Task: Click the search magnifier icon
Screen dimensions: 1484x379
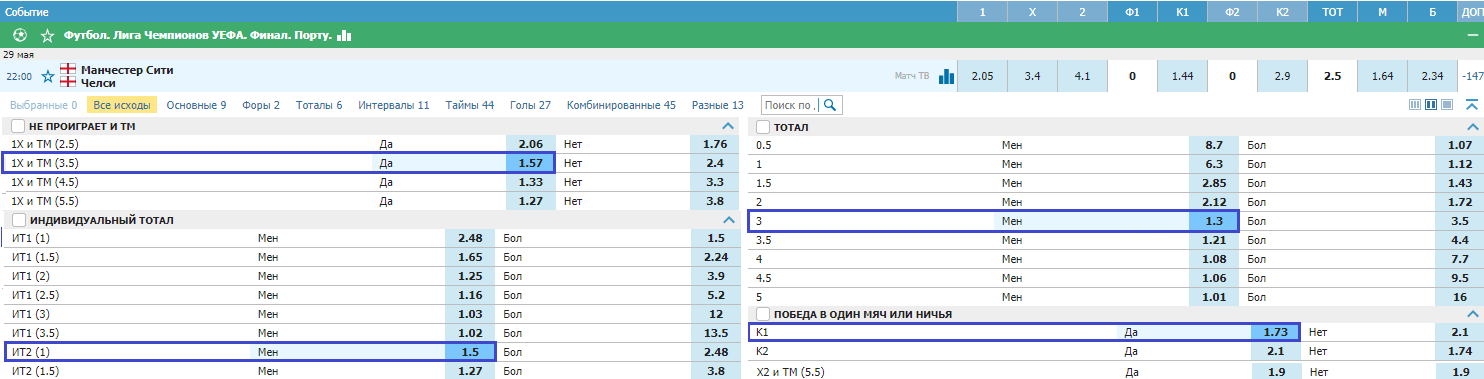Action: 830,105
